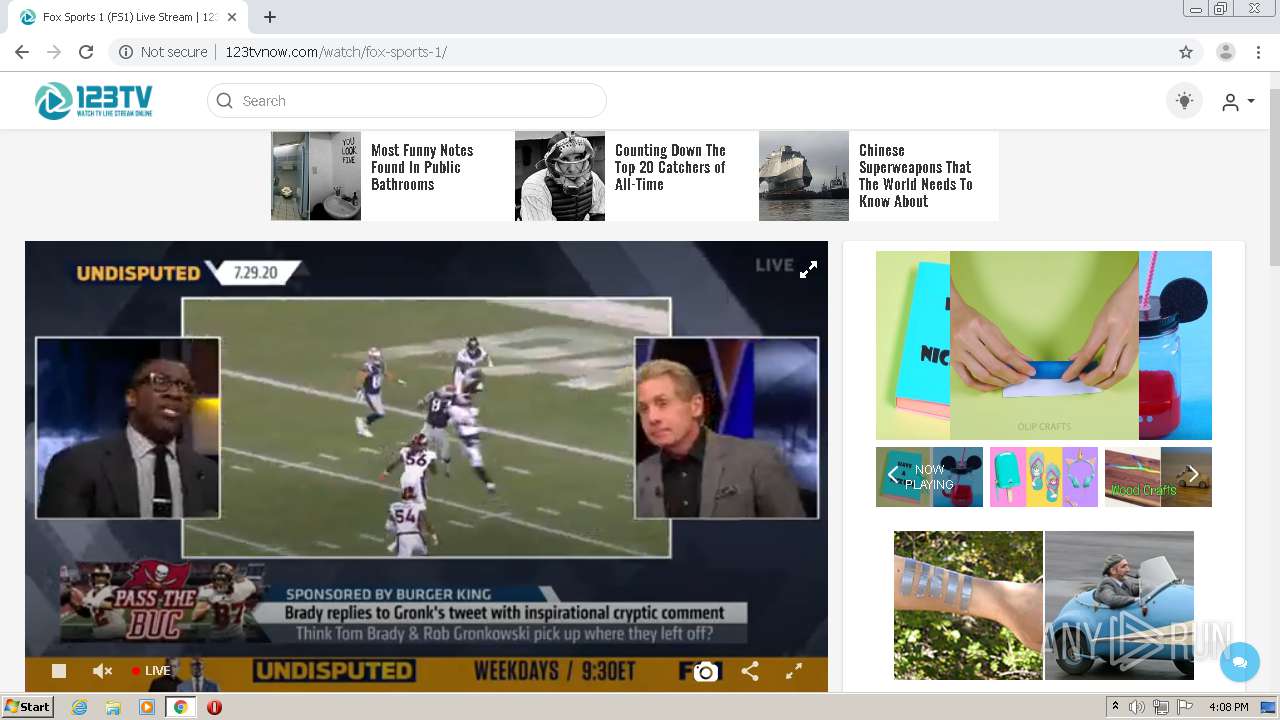Click the taskbar clock showing 4:08 PM

[x=1229, y=707]
